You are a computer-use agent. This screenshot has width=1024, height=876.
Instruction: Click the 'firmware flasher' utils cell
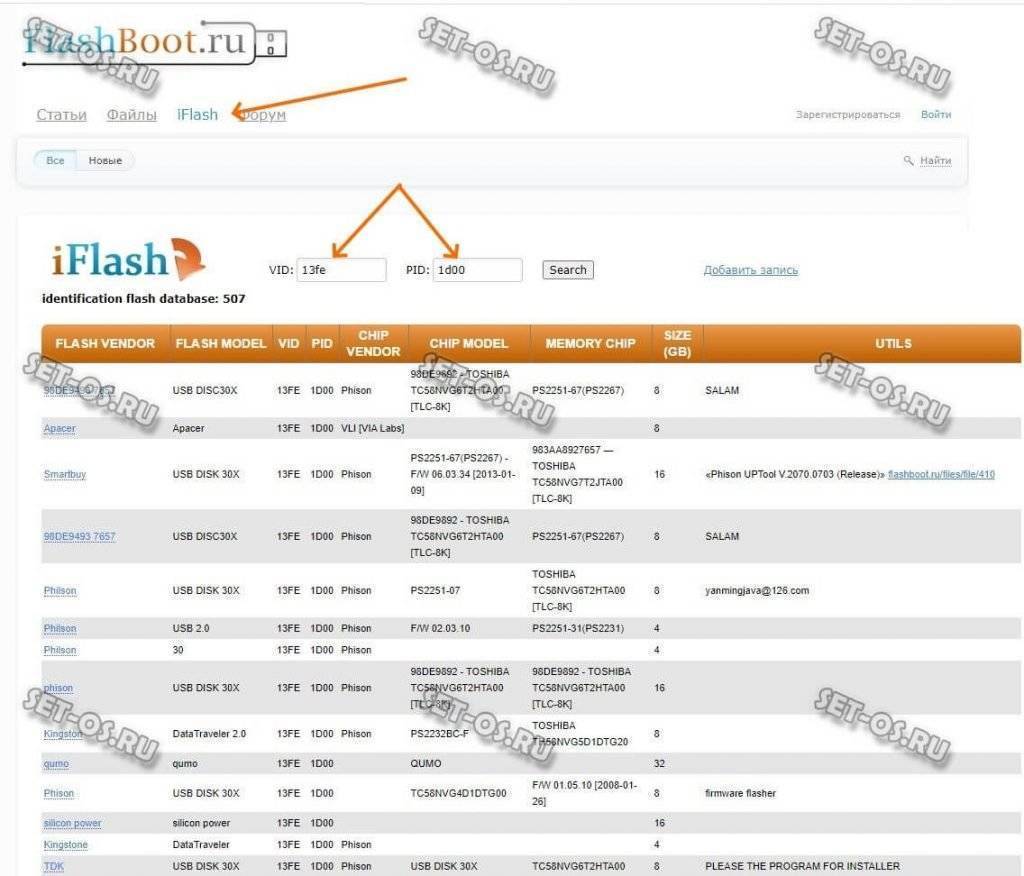(741, 793)
